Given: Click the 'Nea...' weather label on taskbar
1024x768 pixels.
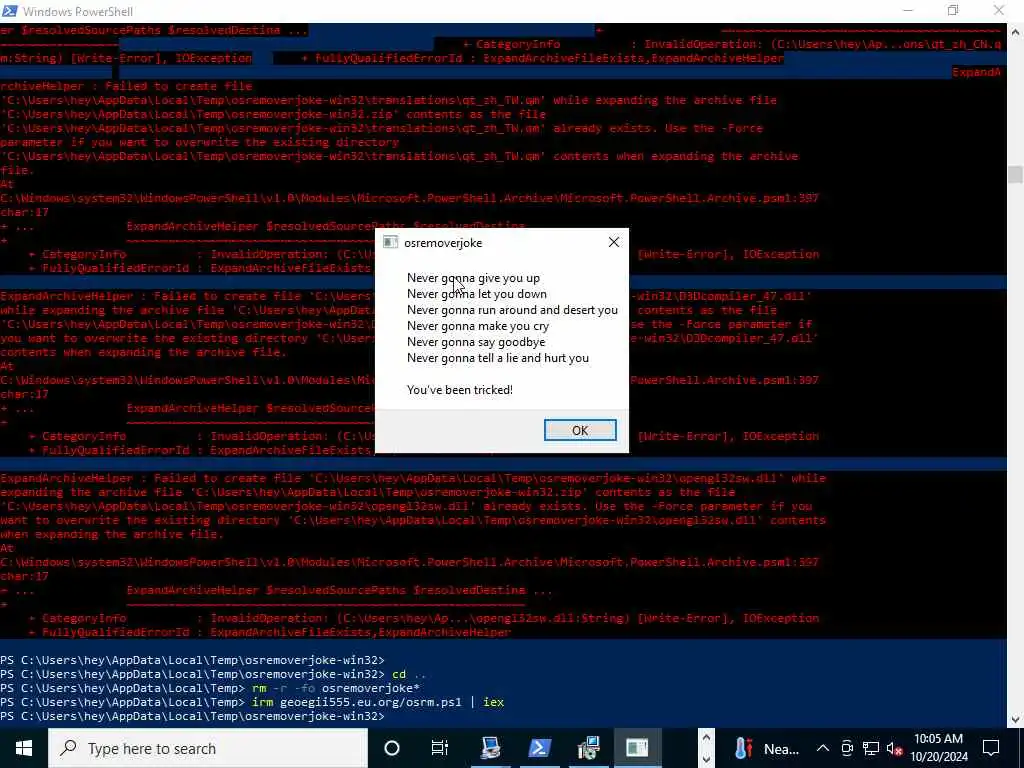Looking at the screenshot, I should coord(781,749).
